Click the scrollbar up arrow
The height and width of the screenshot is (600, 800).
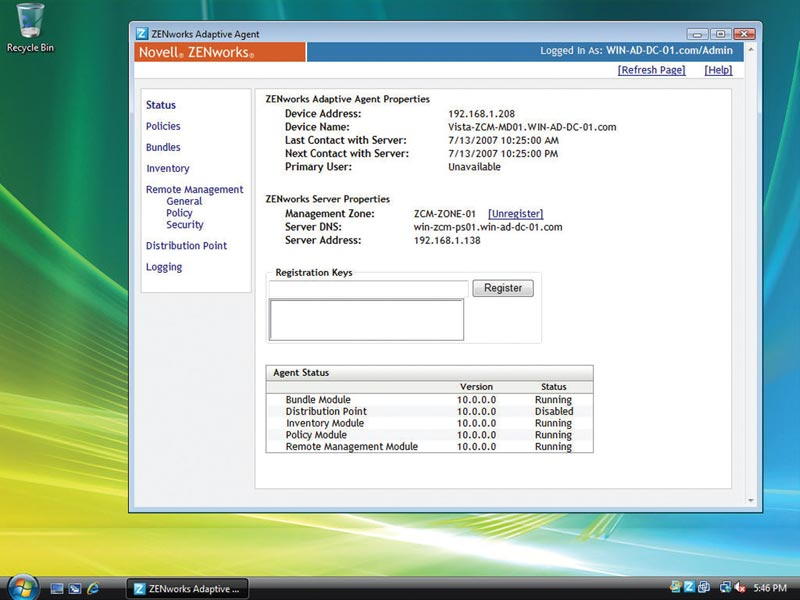tap(751, 50)
